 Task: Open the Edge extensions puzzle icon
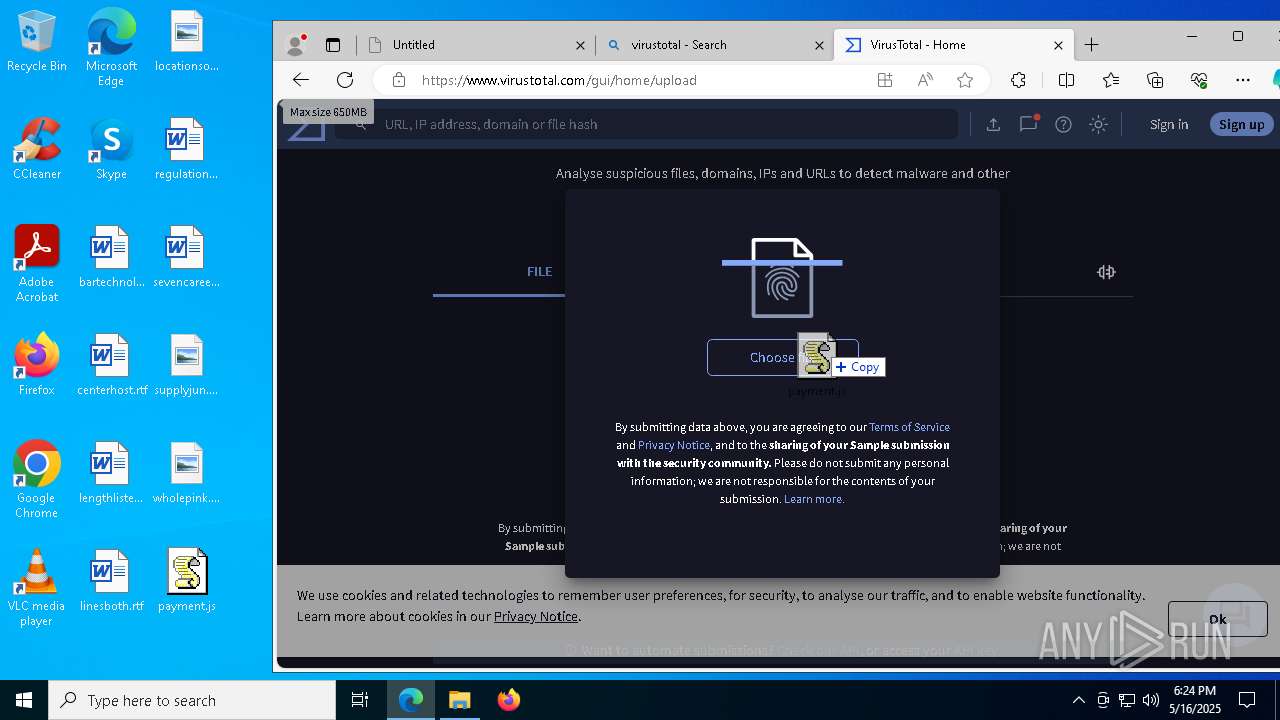[x=1019, y=80]
